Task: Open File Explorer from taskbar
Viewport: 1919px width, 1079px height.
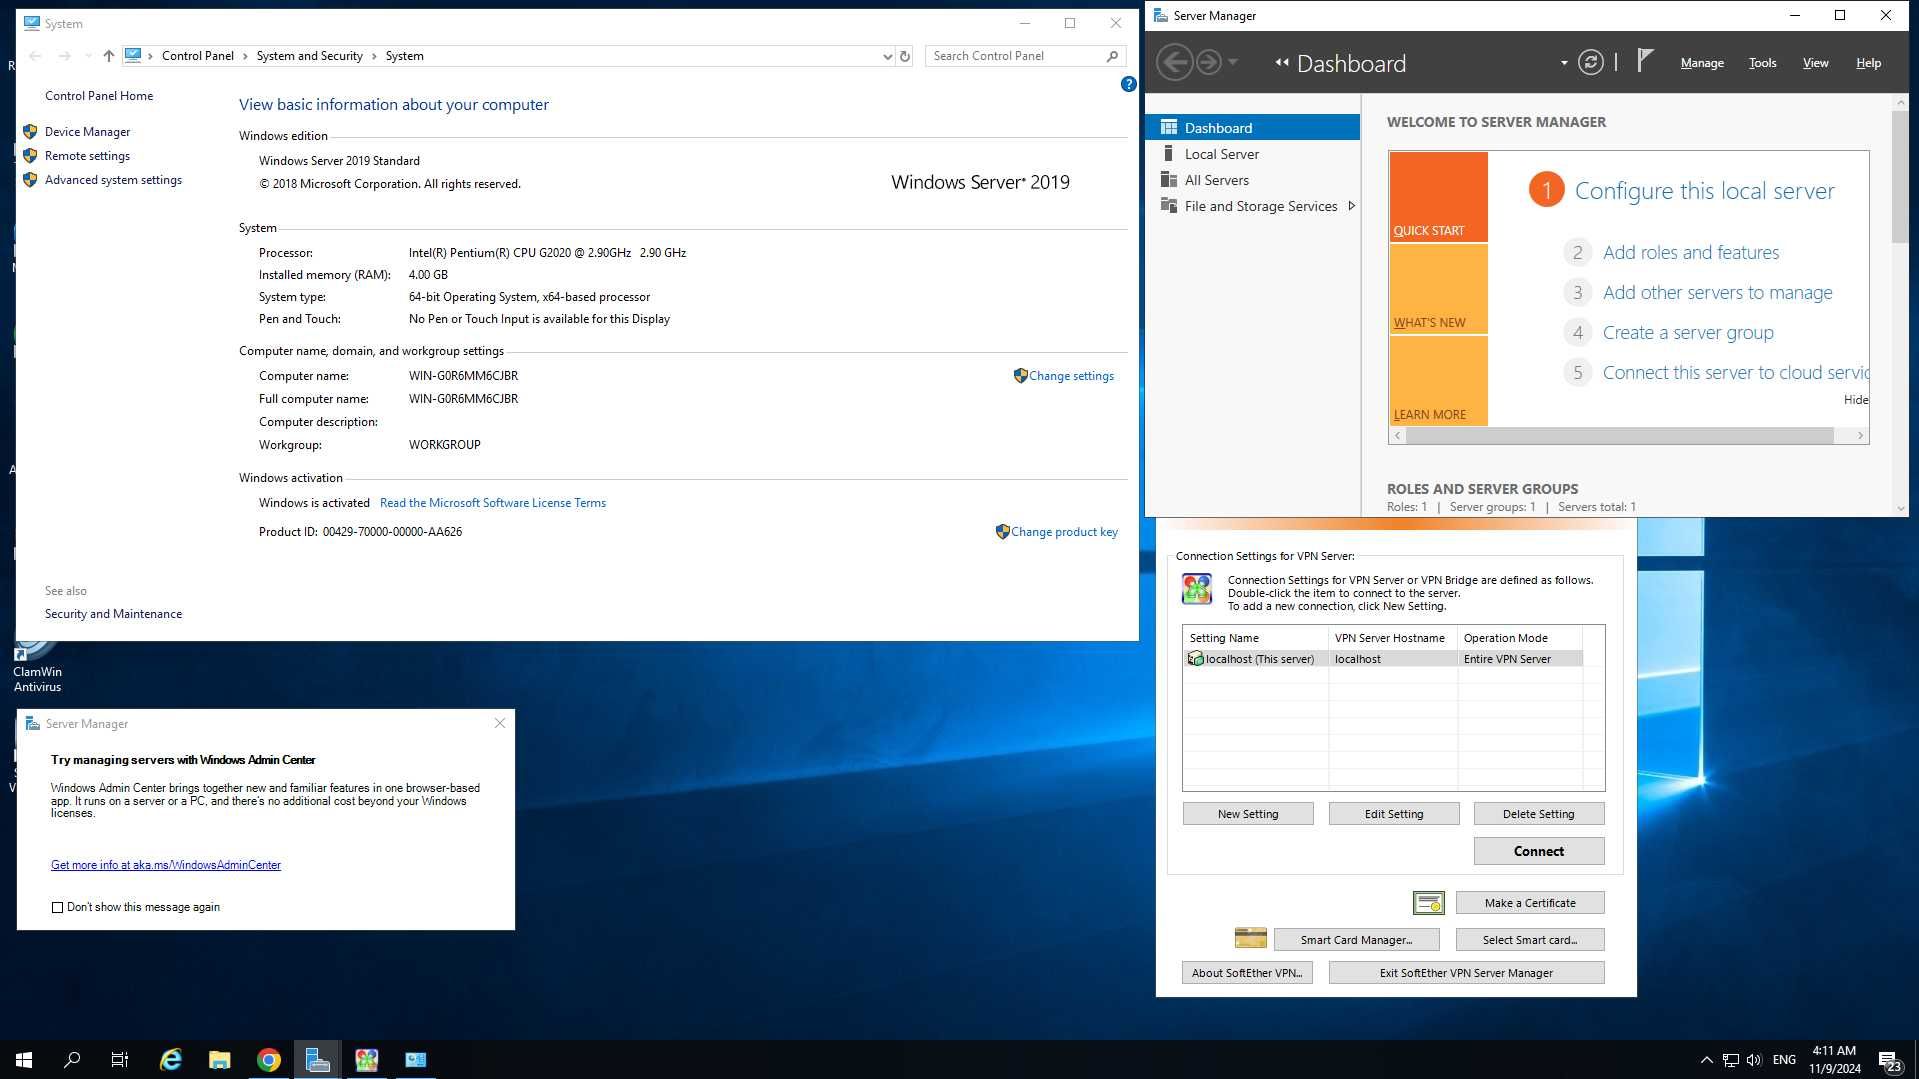Action: pos(219,1060)
